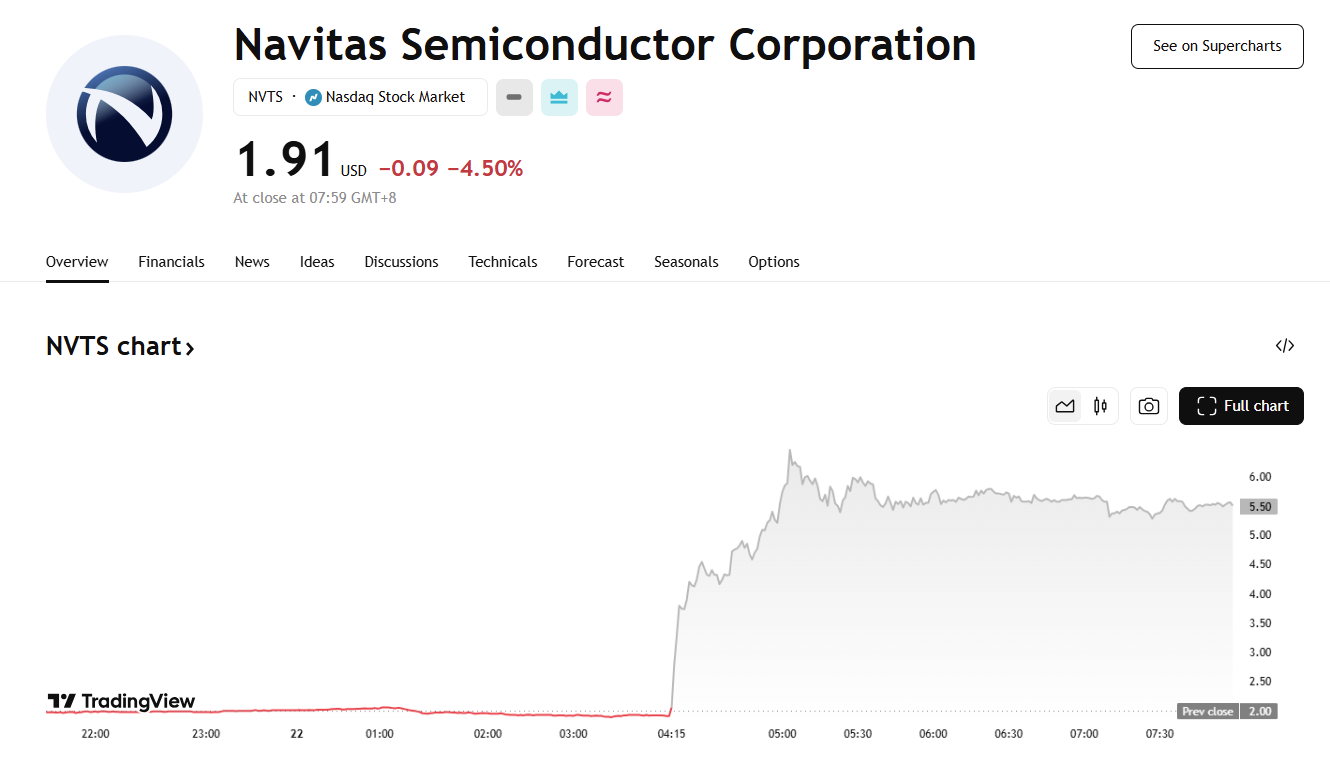Click See on Supercharts button
This screenshot has height=767, width=1330.
1216,46
